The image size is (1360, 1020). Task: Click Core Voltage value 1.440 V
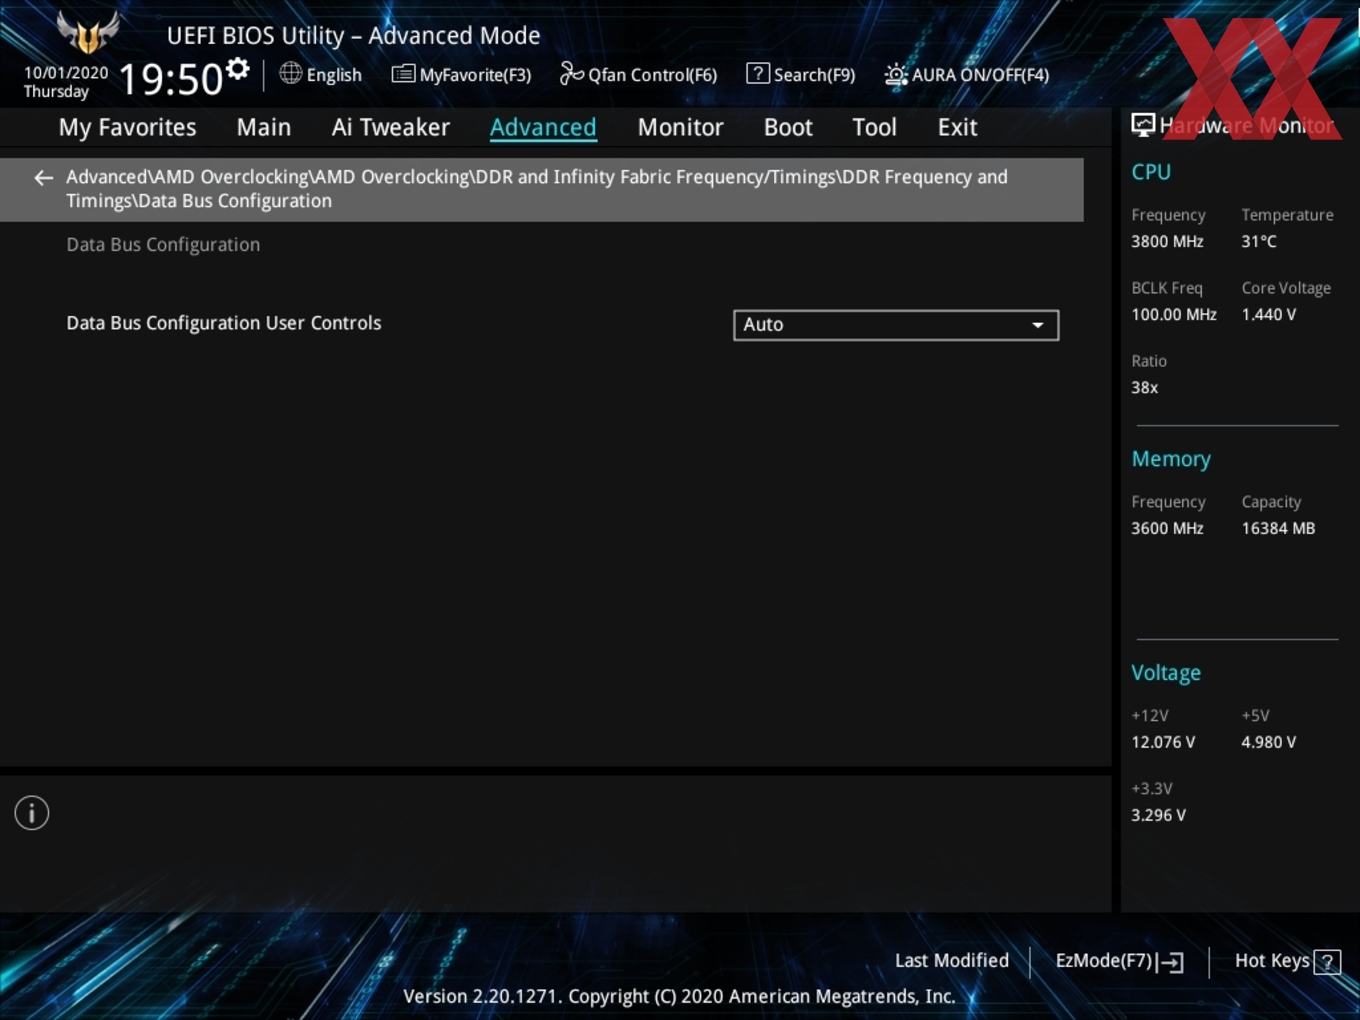(1269, 314)
